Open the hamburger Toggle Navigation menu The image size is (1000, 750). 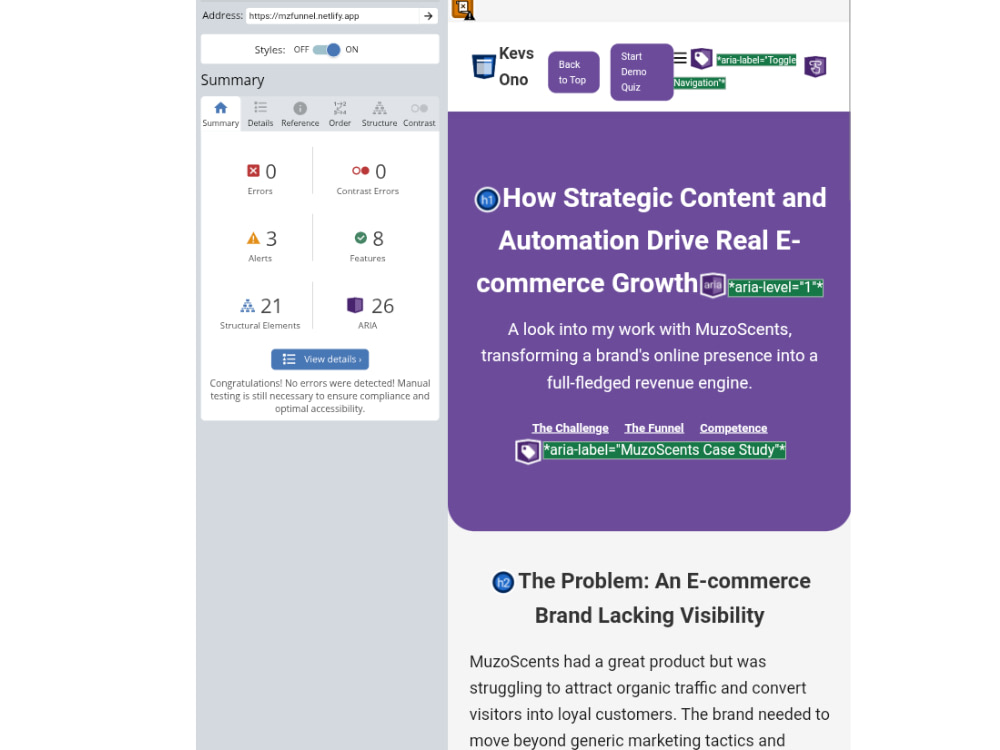[680, 58]
